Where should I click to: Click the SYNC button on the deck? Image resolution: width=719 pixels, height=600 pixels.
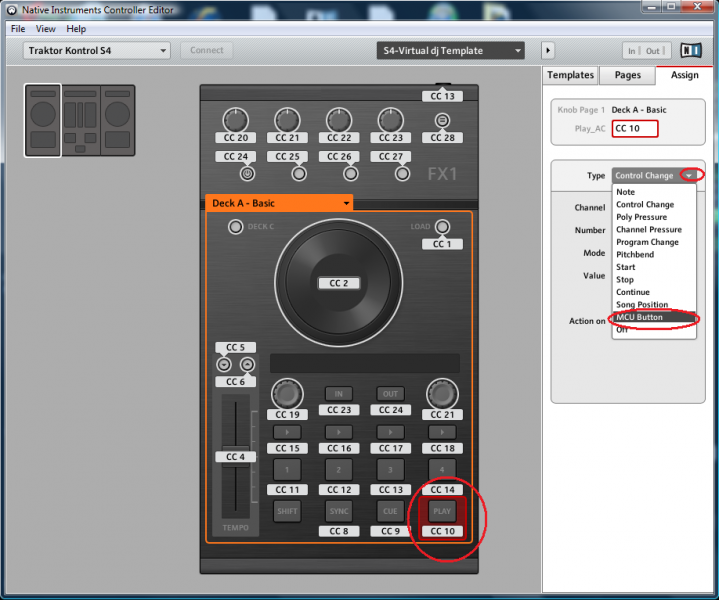[339, 511]
